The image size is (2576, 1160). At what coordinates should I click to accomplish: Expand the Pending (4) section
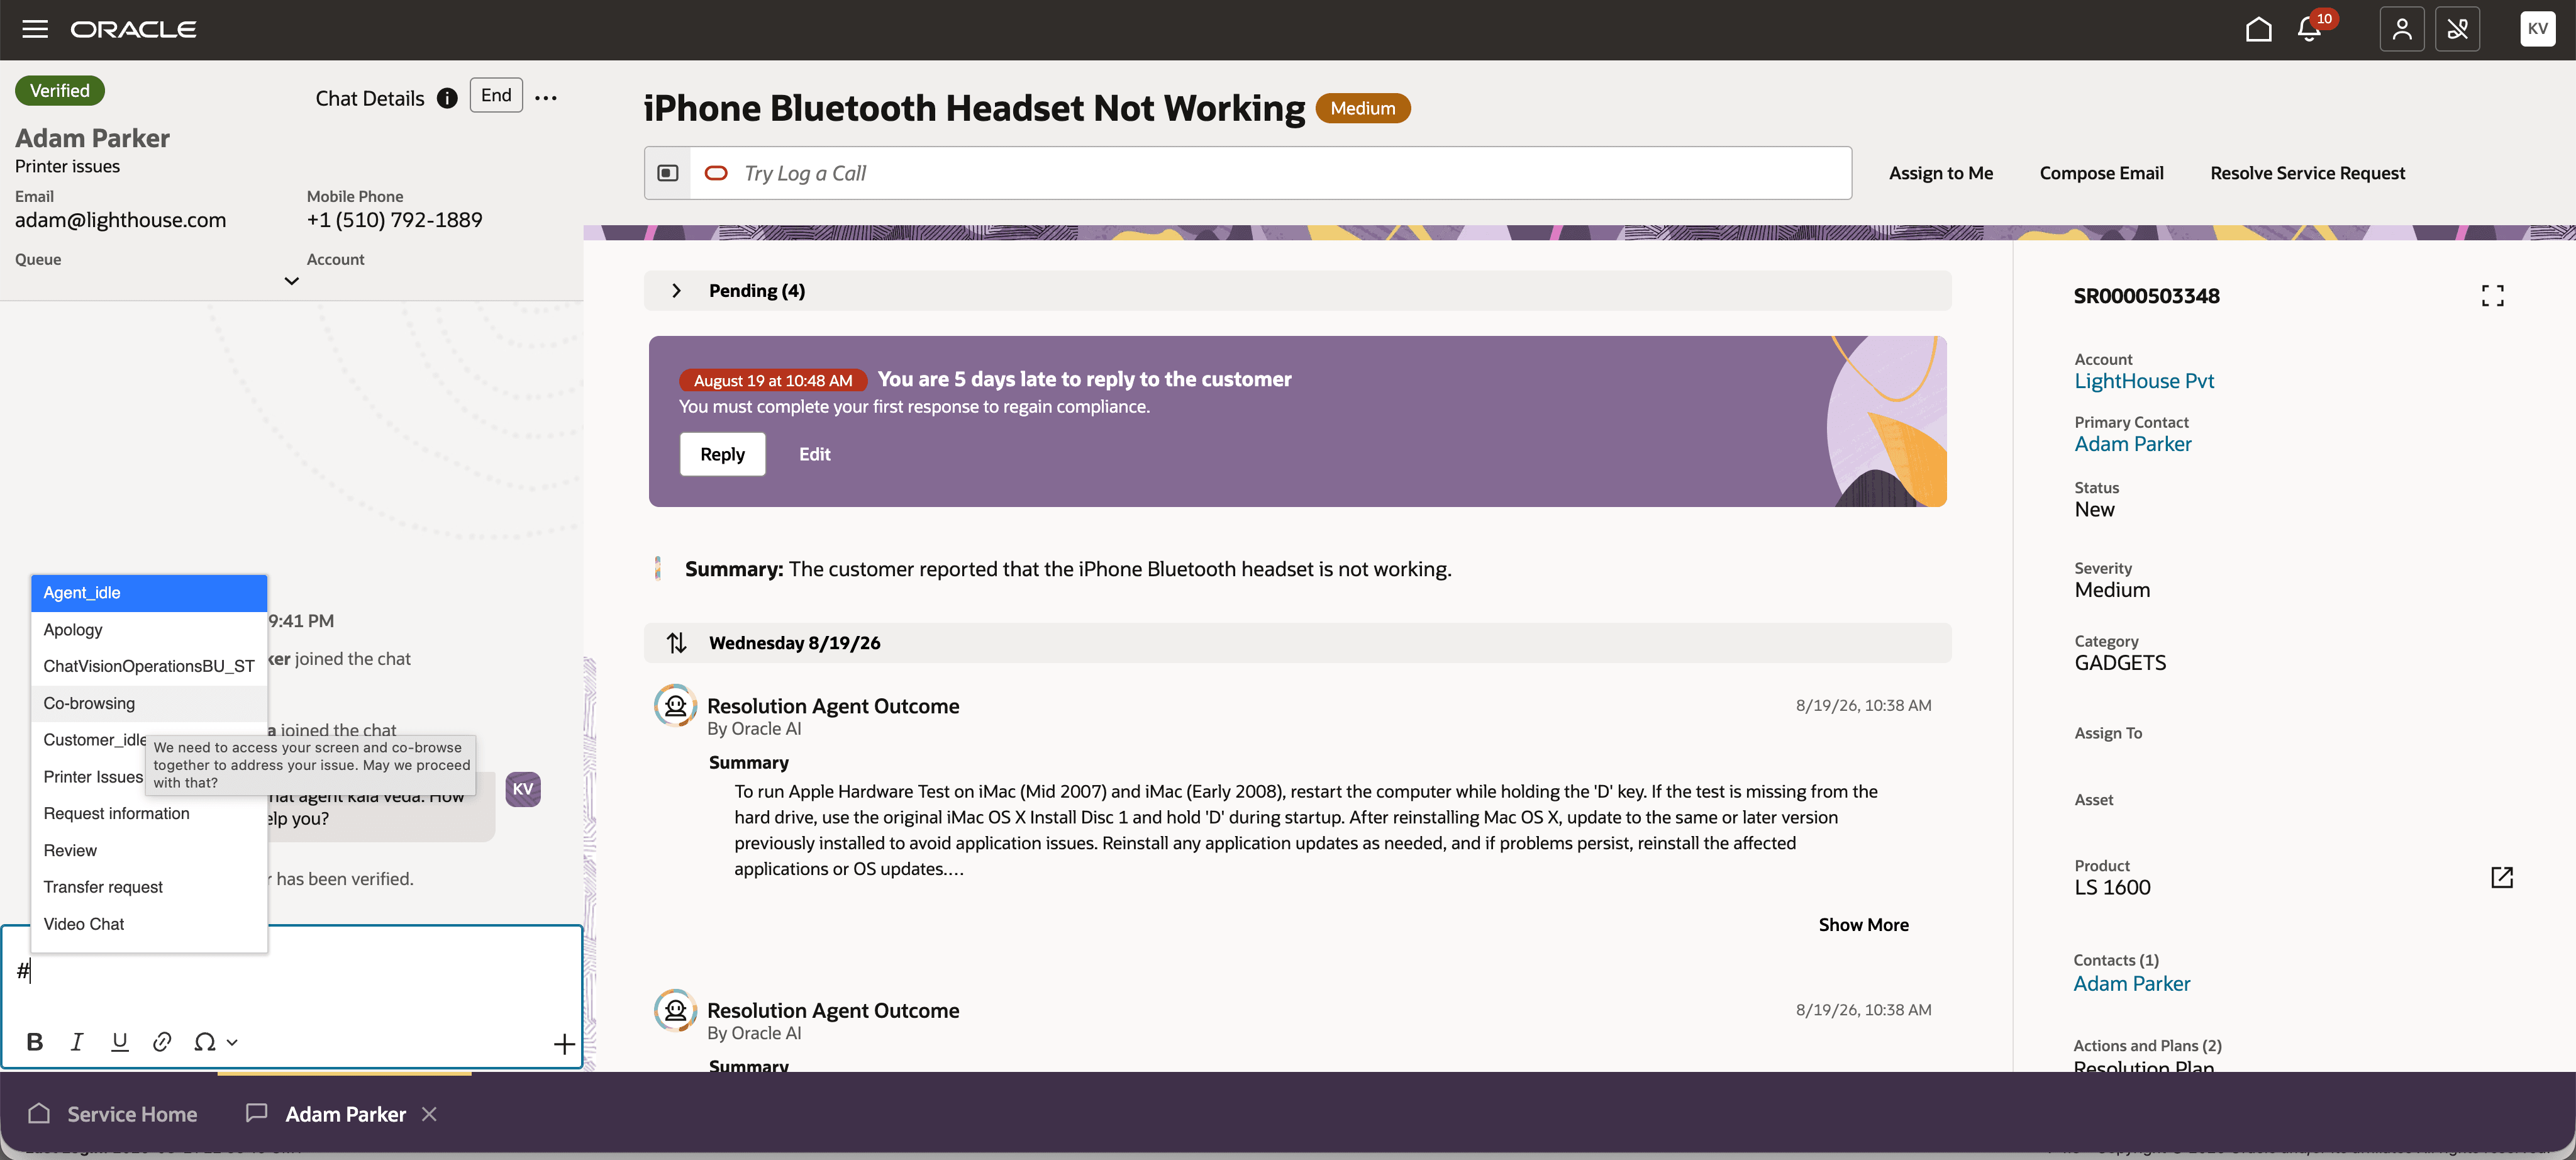click(x=677, y=290)
